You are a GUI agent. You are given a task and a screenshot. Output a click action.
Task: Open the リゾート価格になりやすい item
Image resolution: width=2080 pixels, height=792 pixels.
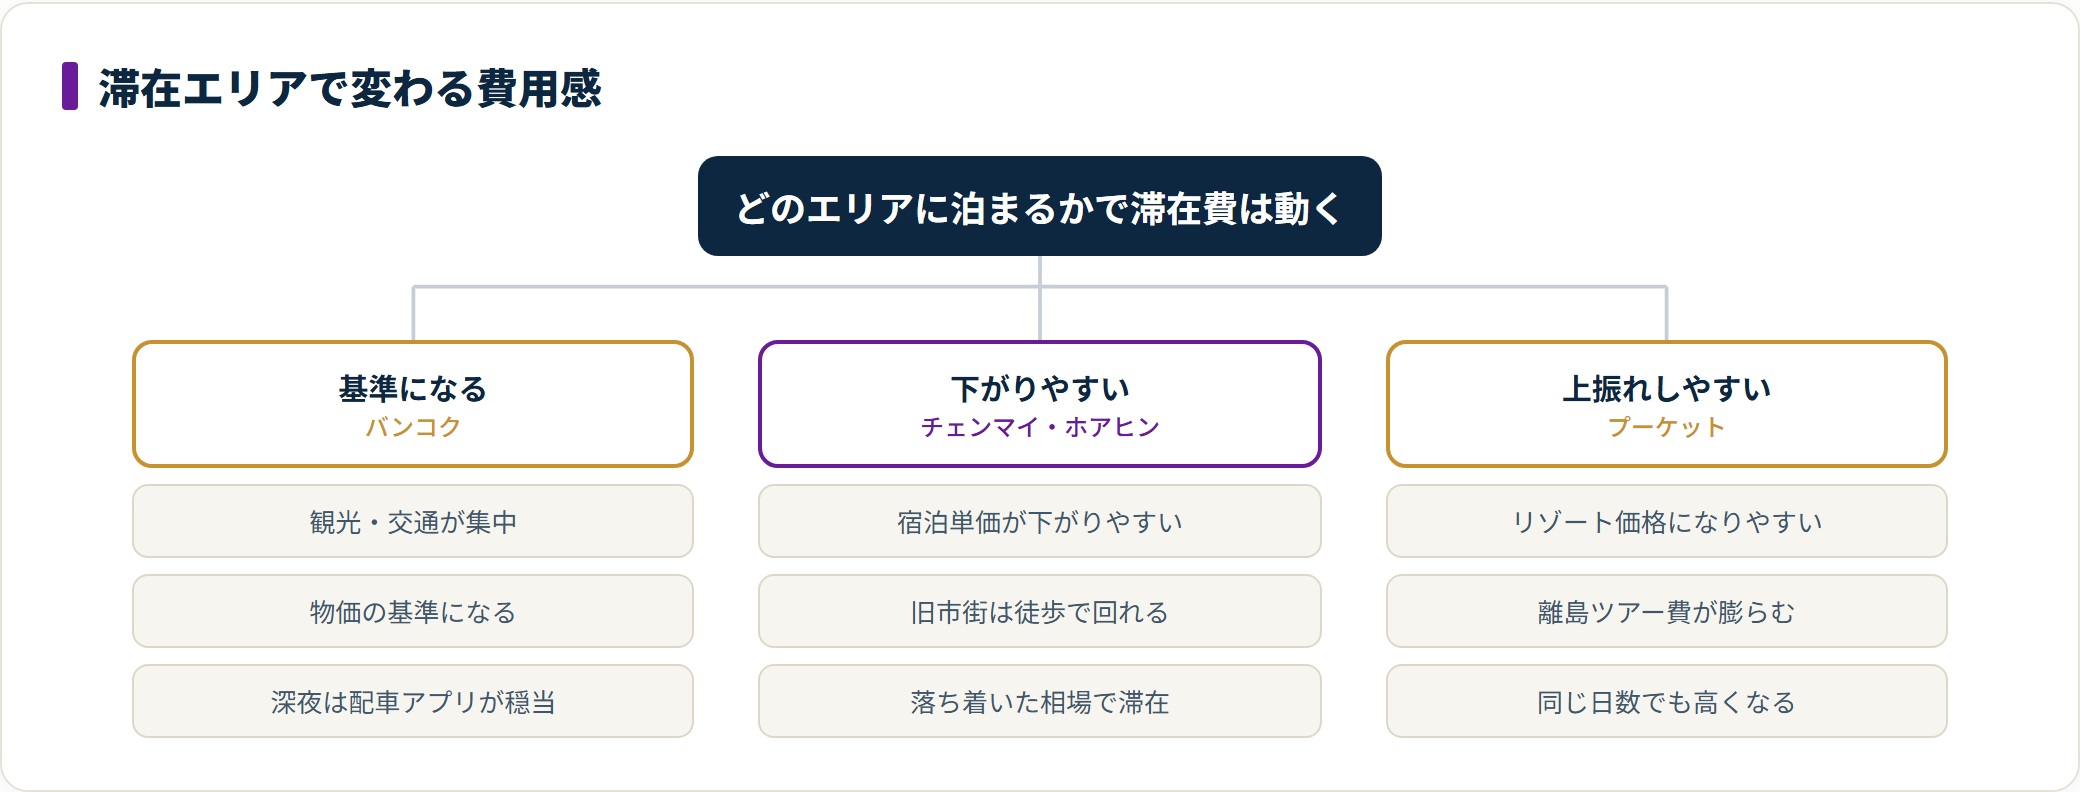(x=1667, y=521)
